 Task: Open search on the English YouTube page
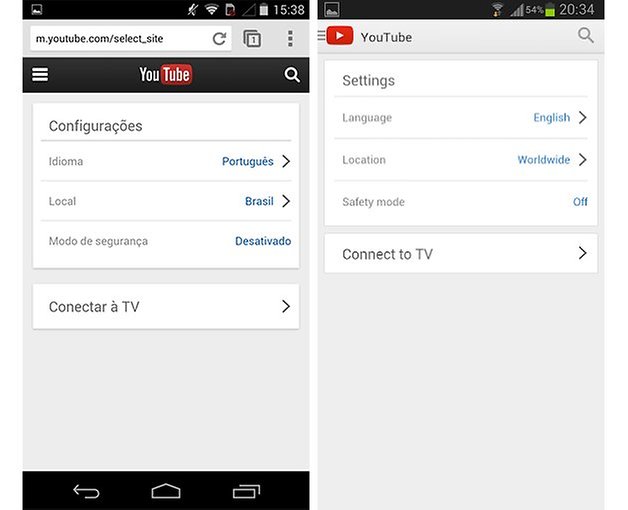click(x=586, y=35)
